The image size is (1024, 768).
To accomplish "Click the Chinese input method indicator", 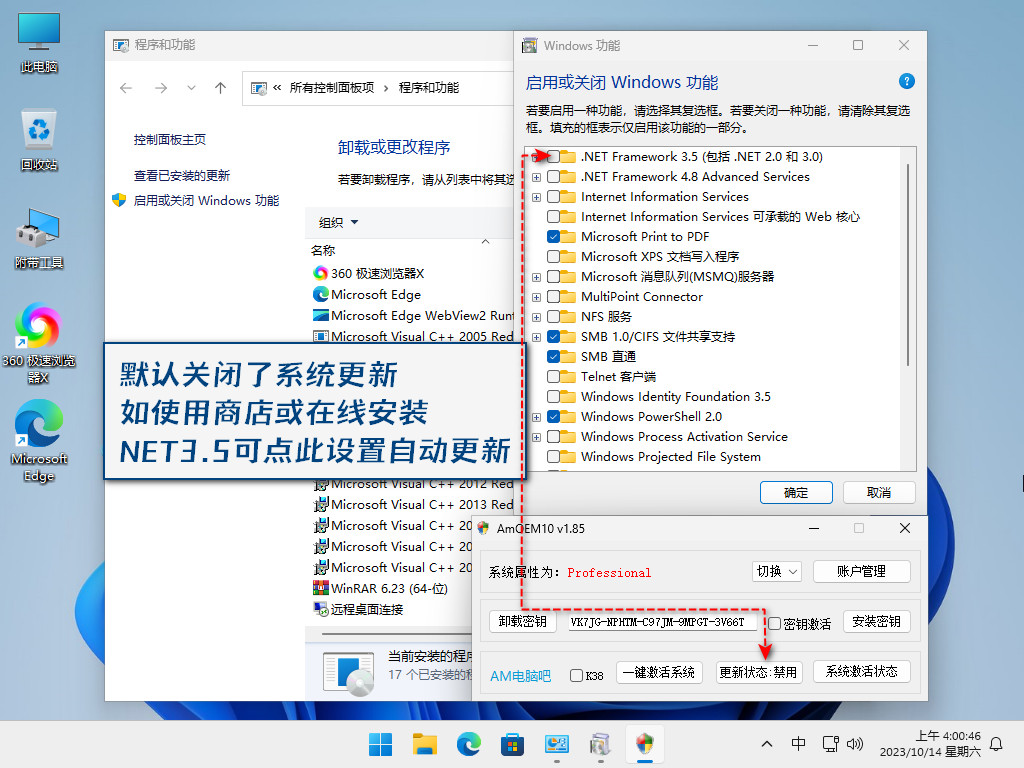I will click(798, 744).
